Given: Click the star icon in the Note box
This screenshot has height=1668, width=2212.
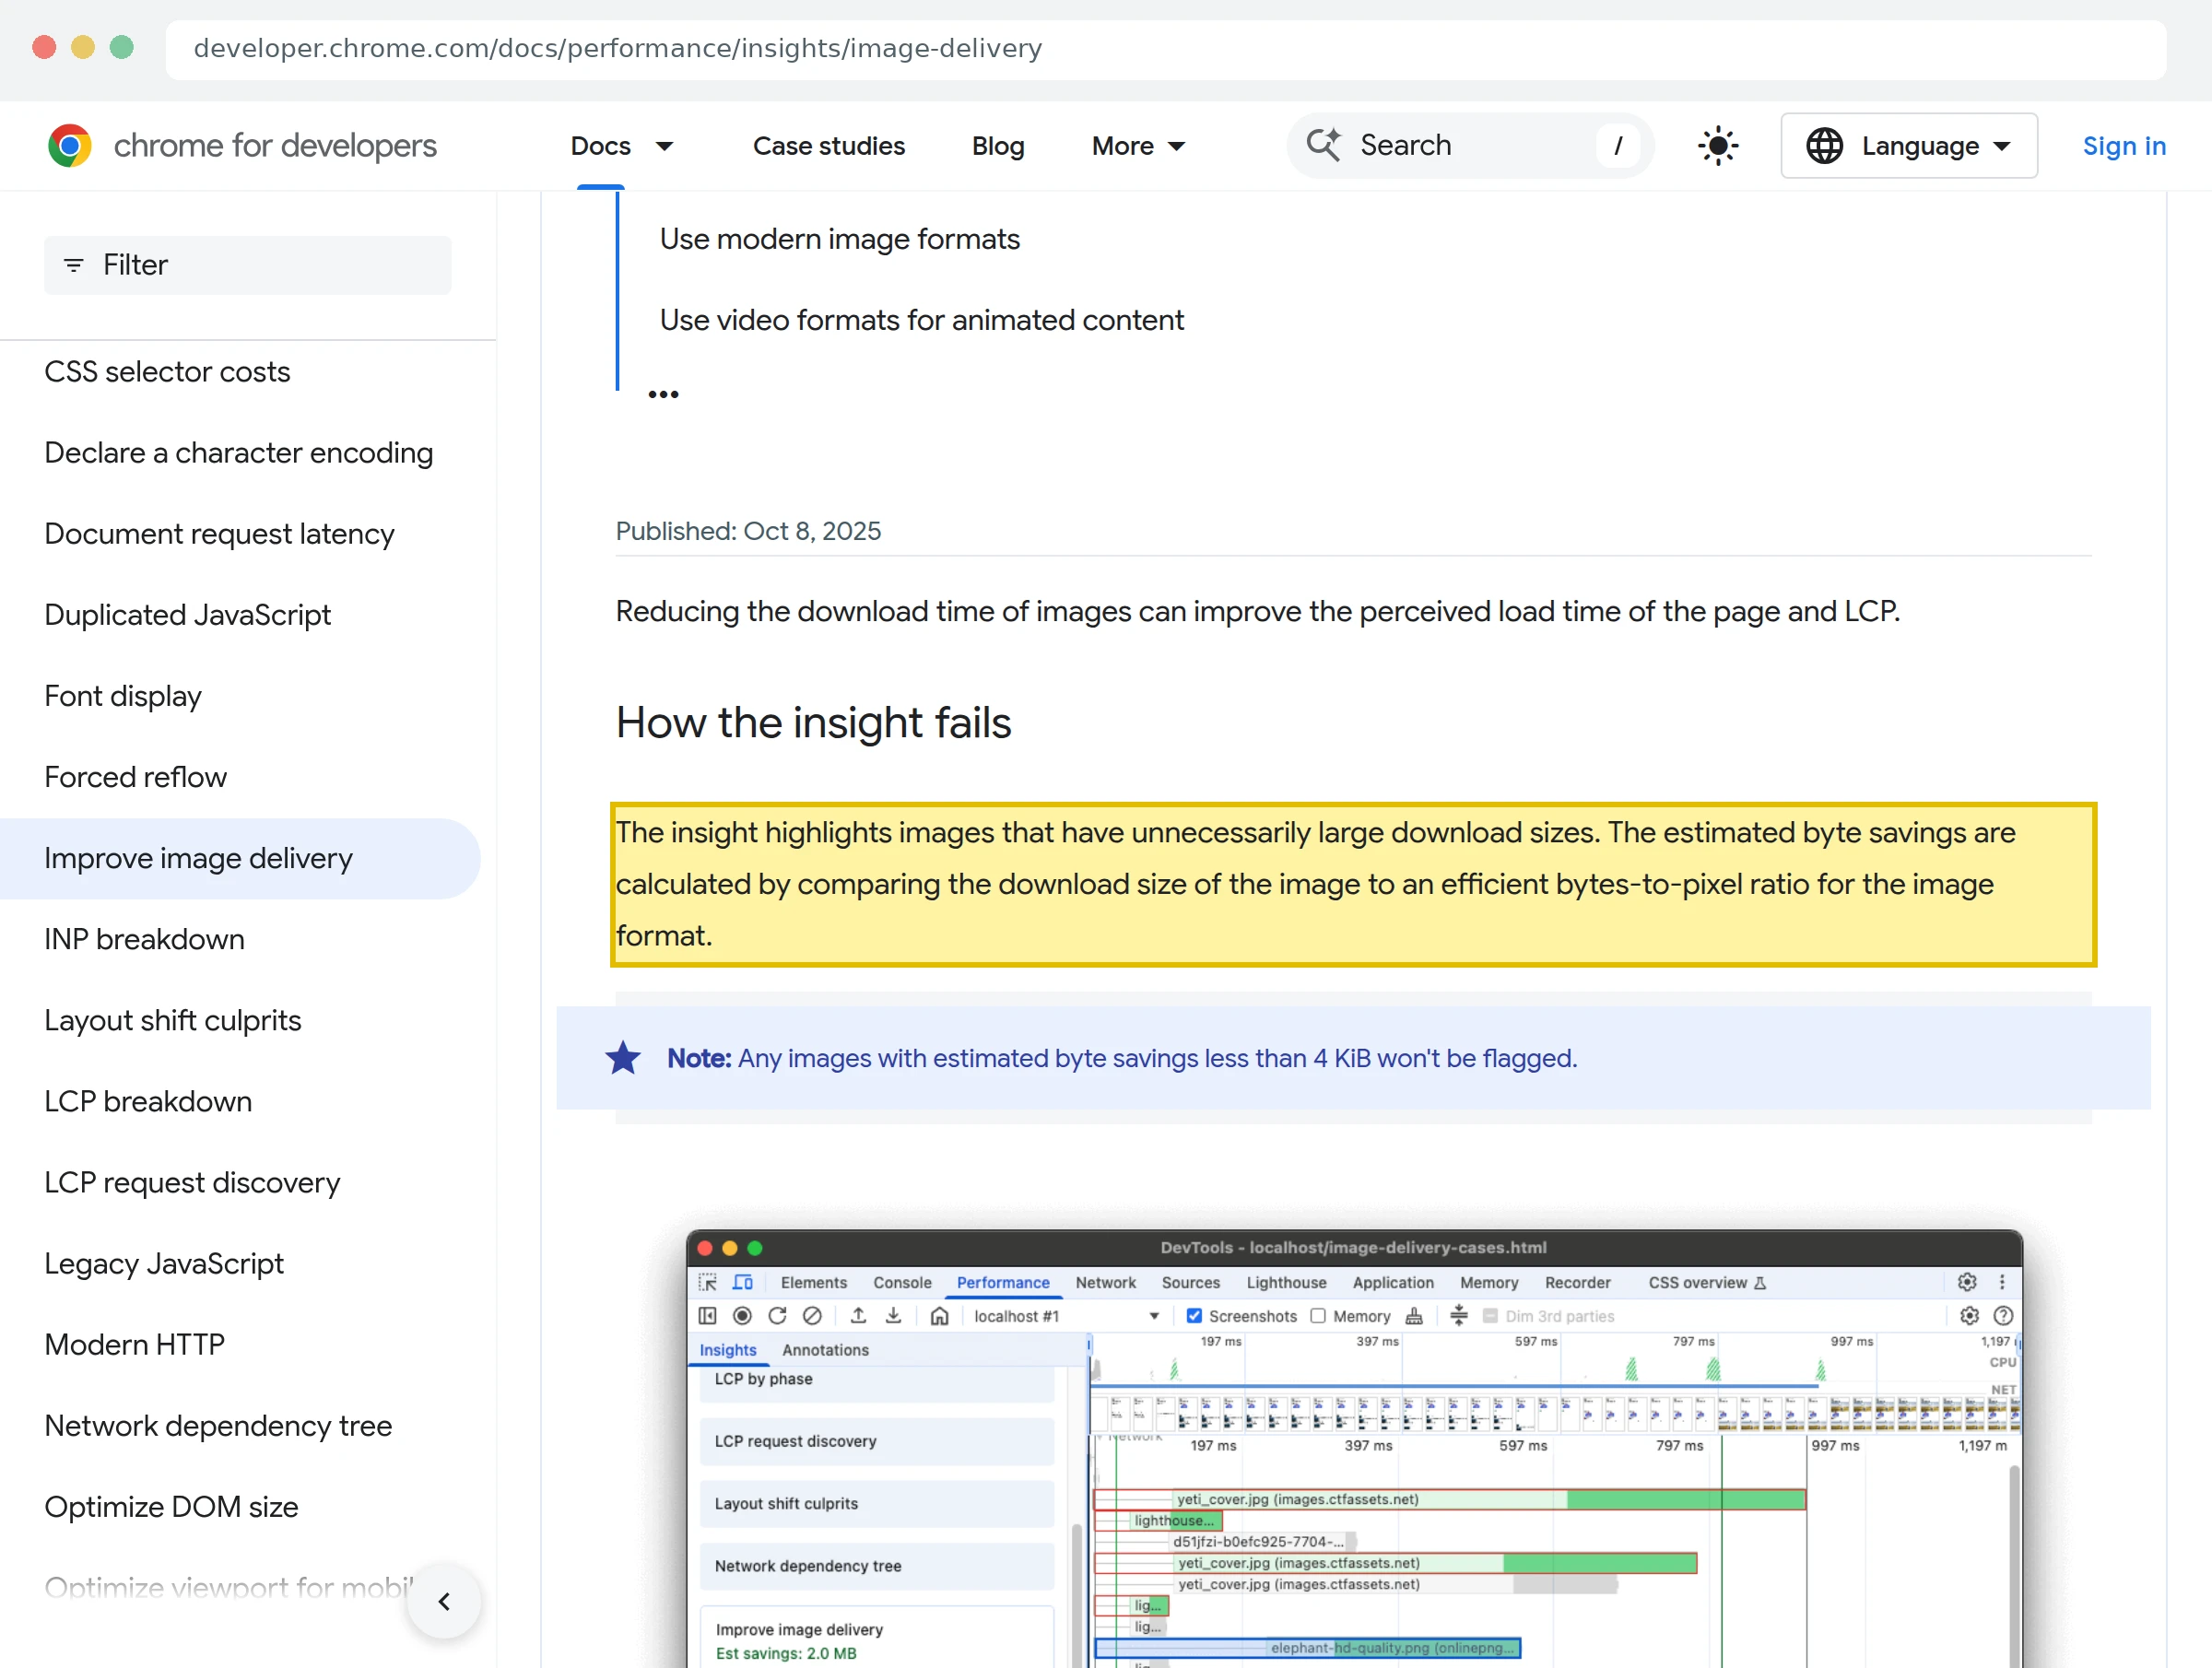Looking at the screenshot, I should tap(623, 1058).
